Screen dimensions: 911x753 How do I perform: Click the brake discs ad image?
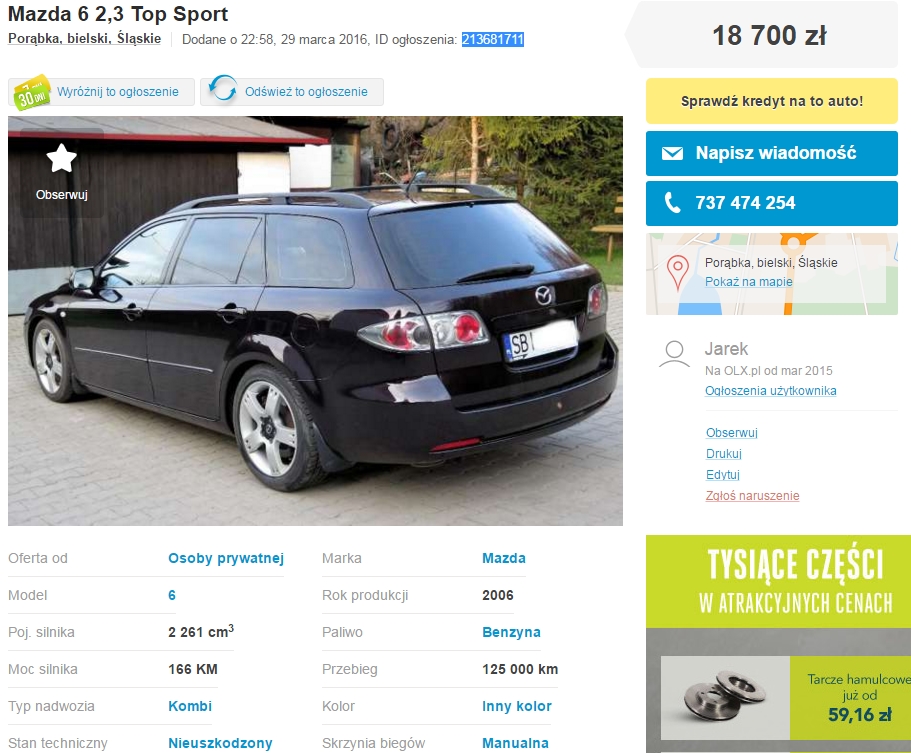(725, 697)
